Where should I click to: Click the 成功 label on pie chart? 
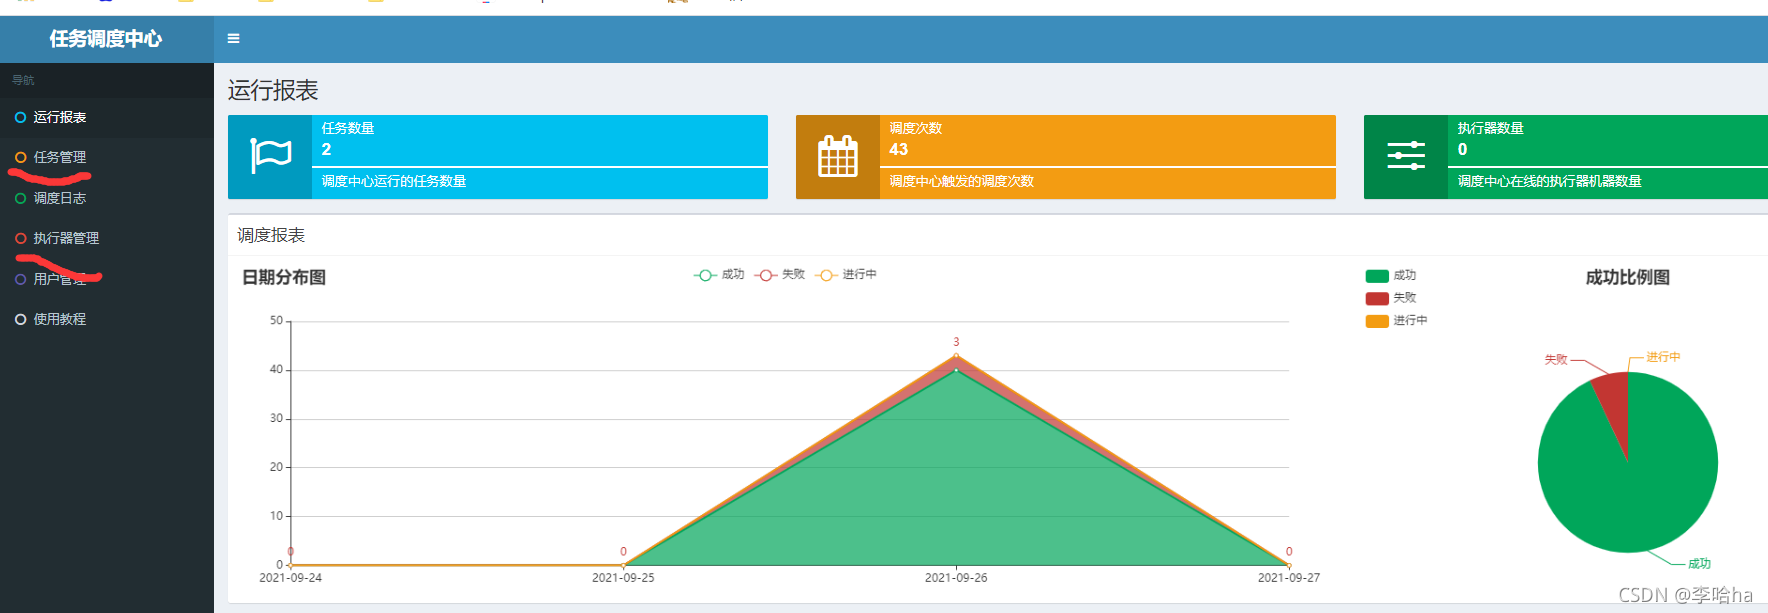coord(1699,564)
